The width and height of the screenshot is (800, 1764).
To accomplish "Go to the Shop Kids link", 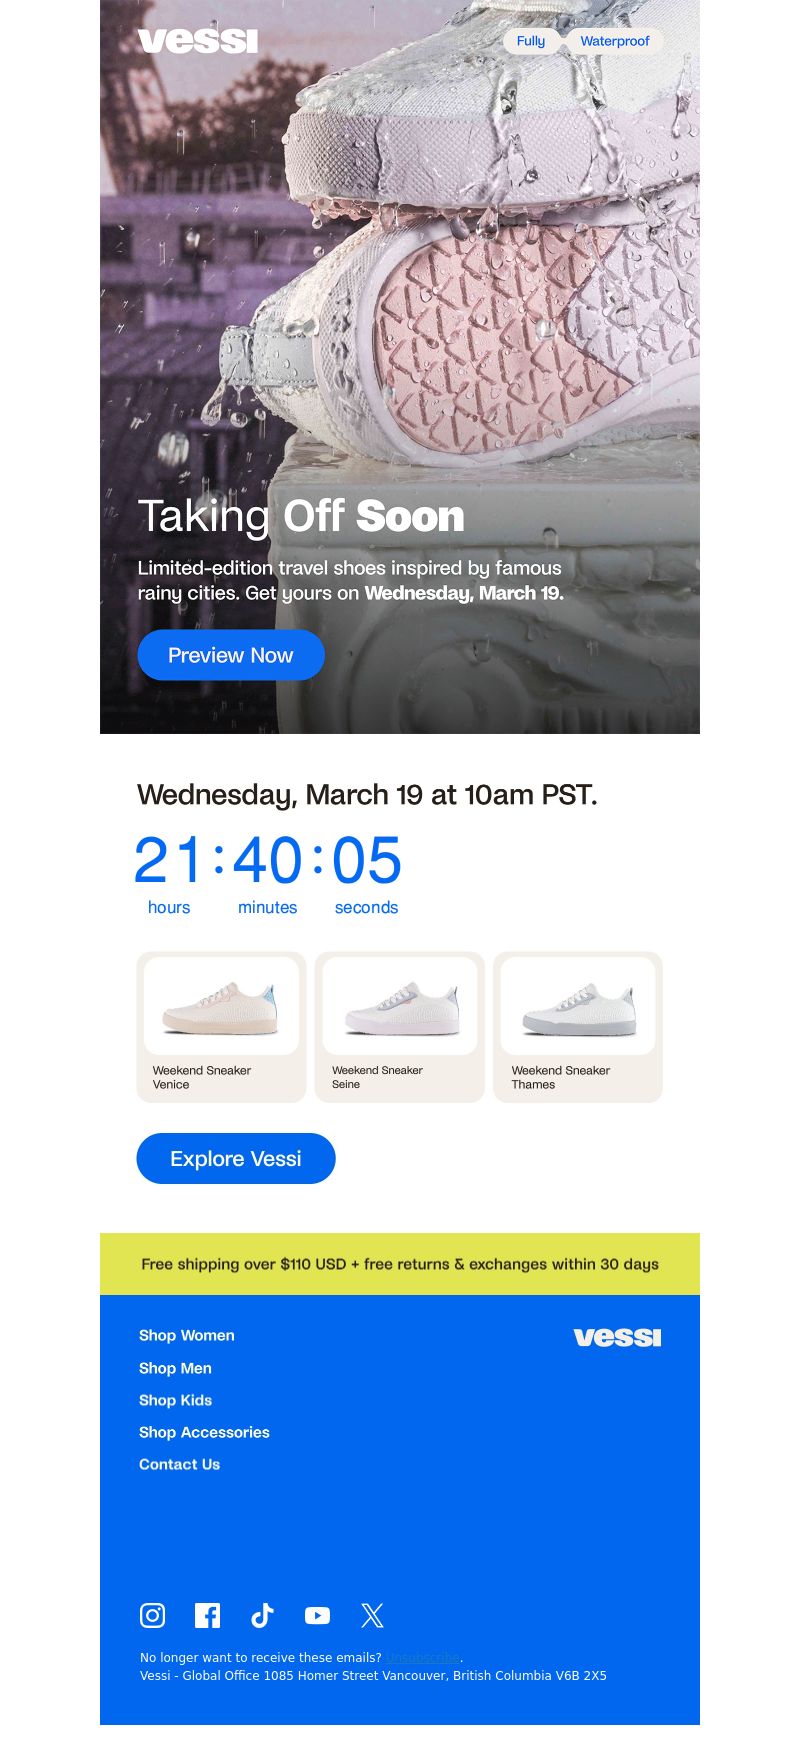I will (175, 1400).
